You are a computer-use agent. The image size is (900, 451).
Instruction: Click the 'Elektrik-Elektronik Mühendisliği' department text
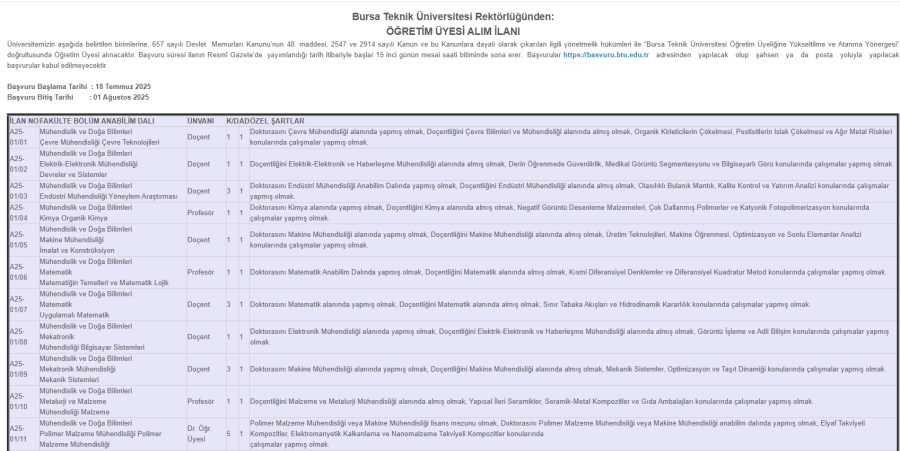(x=88, y=164)
